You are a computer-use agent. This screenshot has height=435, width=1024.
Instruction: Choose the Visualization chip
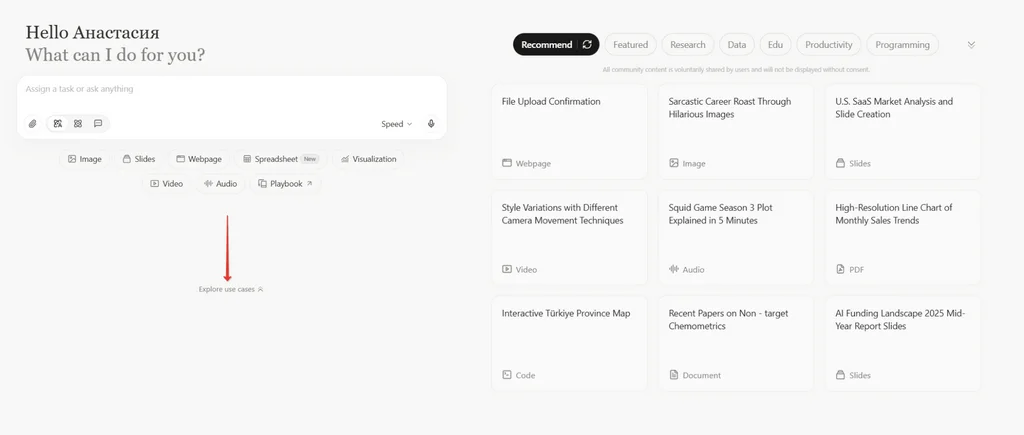pyautogui.click(x=368, y=159)
